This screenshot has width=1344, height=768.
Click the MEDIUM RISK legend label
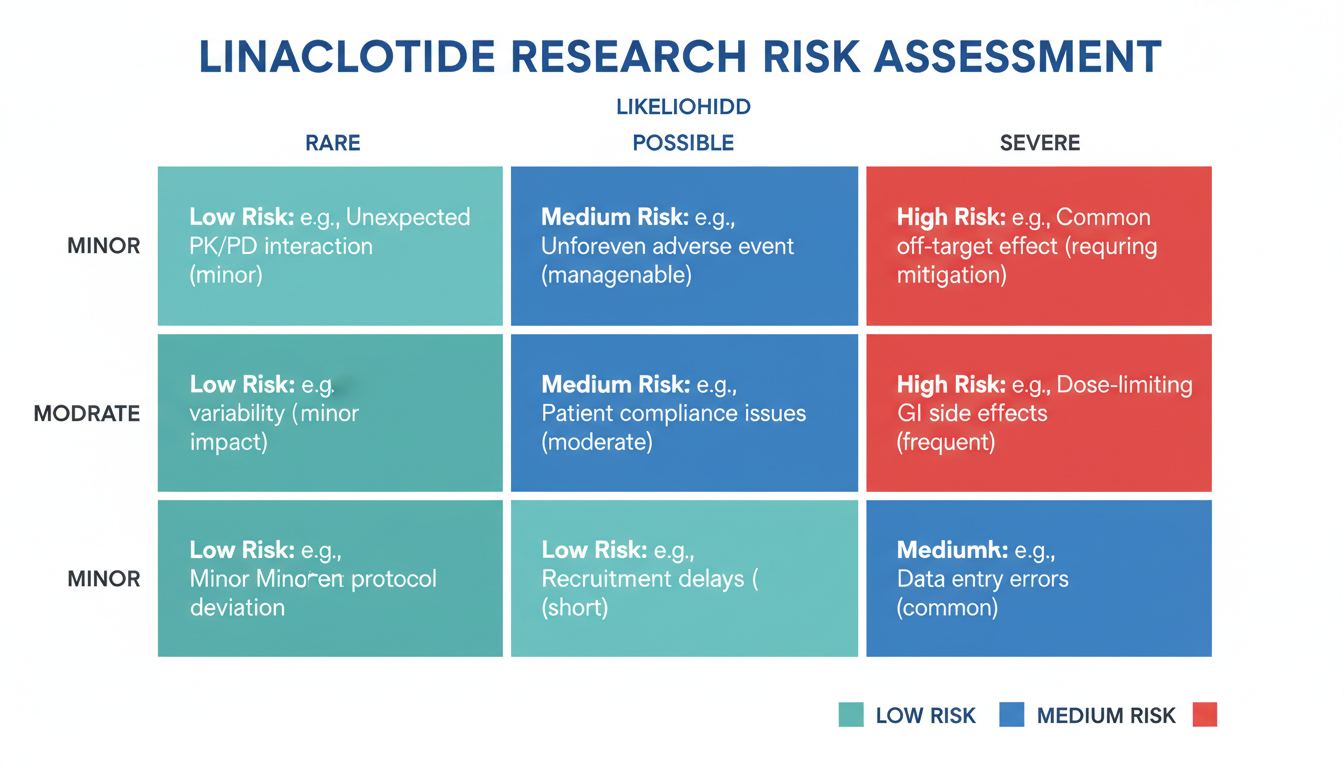pyautogui.click(x=1106, y=715)
